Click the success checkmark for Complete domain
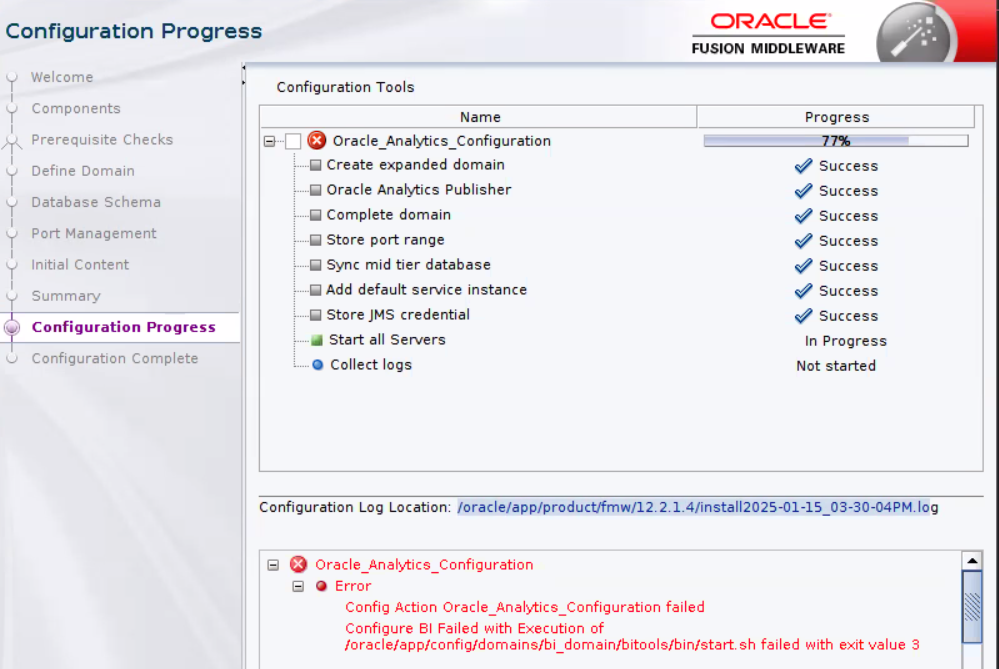This screenshot has width=999, height=669. [803, 215]
